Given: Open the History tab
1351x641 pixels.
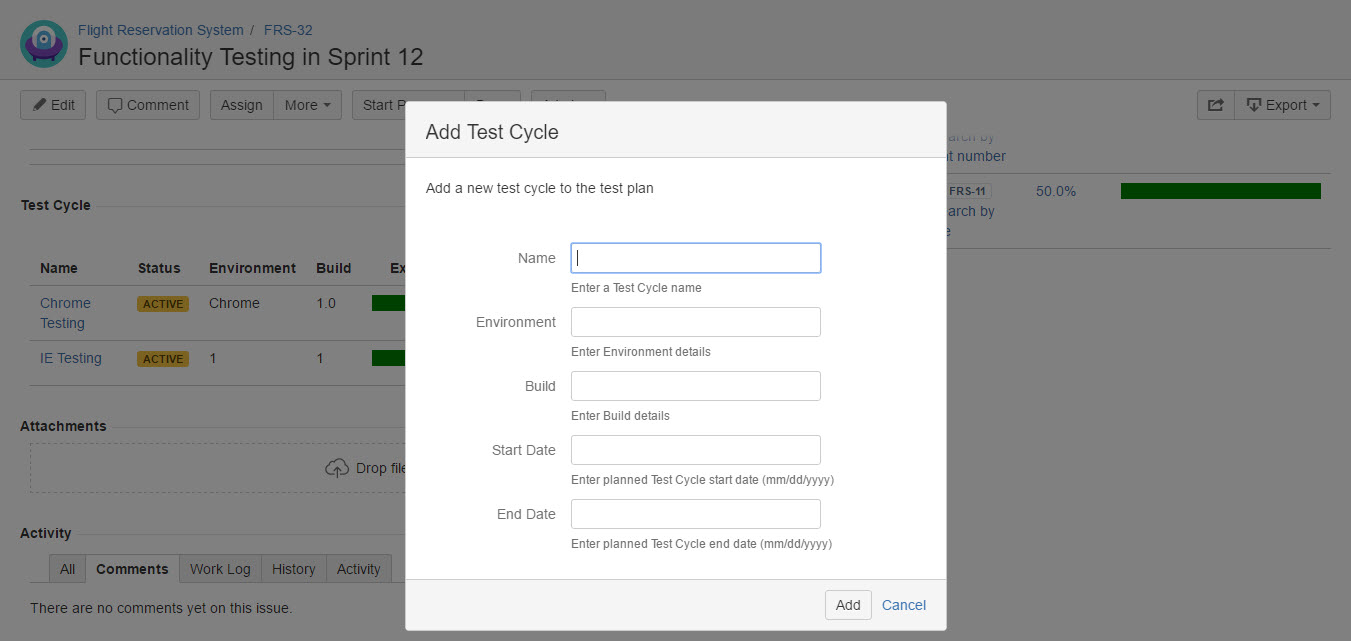Looking at the screenshot, I should coord(293,569).
